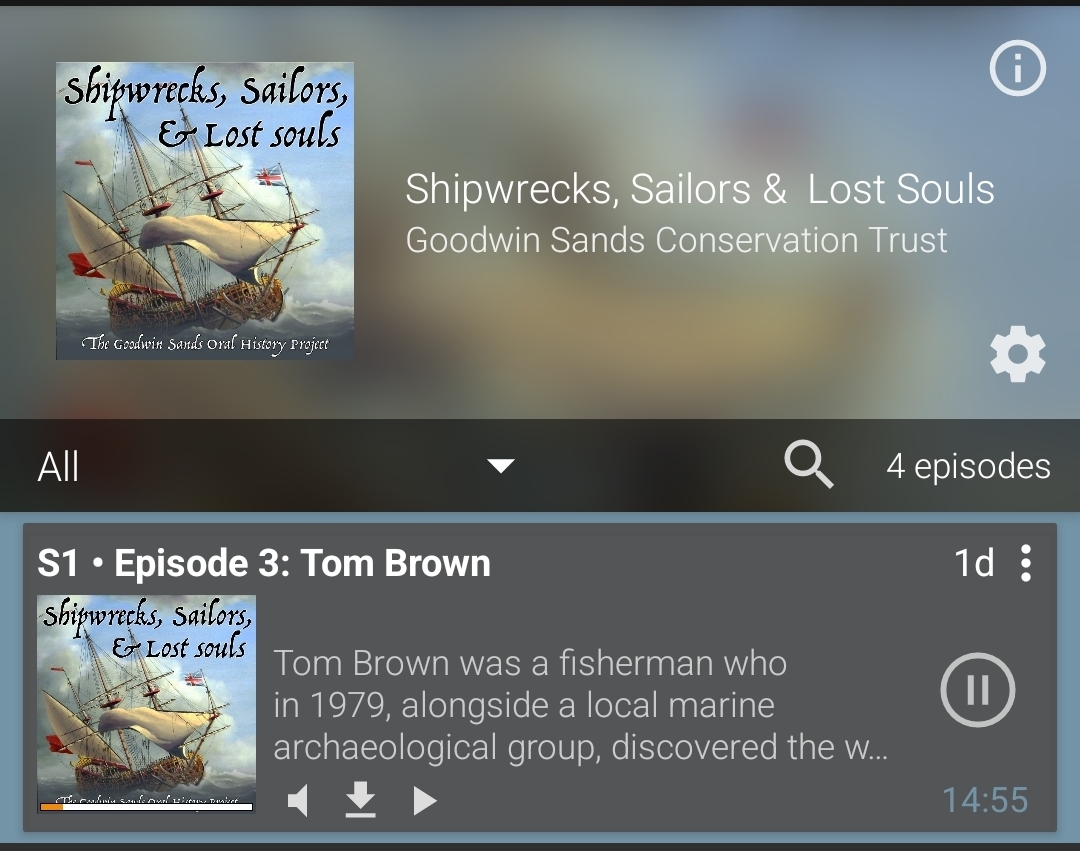Expand the episode filter dropdown arrow
The width and height of the screenshot is (1080, 851).
click(500, 466)
